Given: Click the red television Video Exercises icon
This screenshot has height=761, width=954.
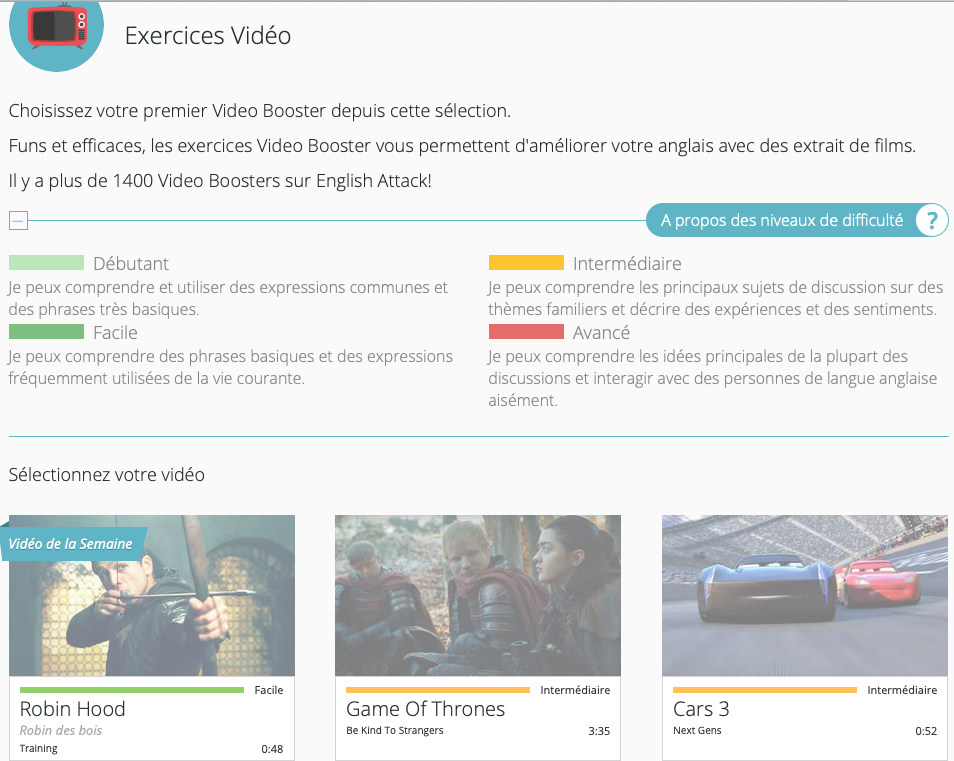Looking at the screenshot, I should tap(56, 28).
